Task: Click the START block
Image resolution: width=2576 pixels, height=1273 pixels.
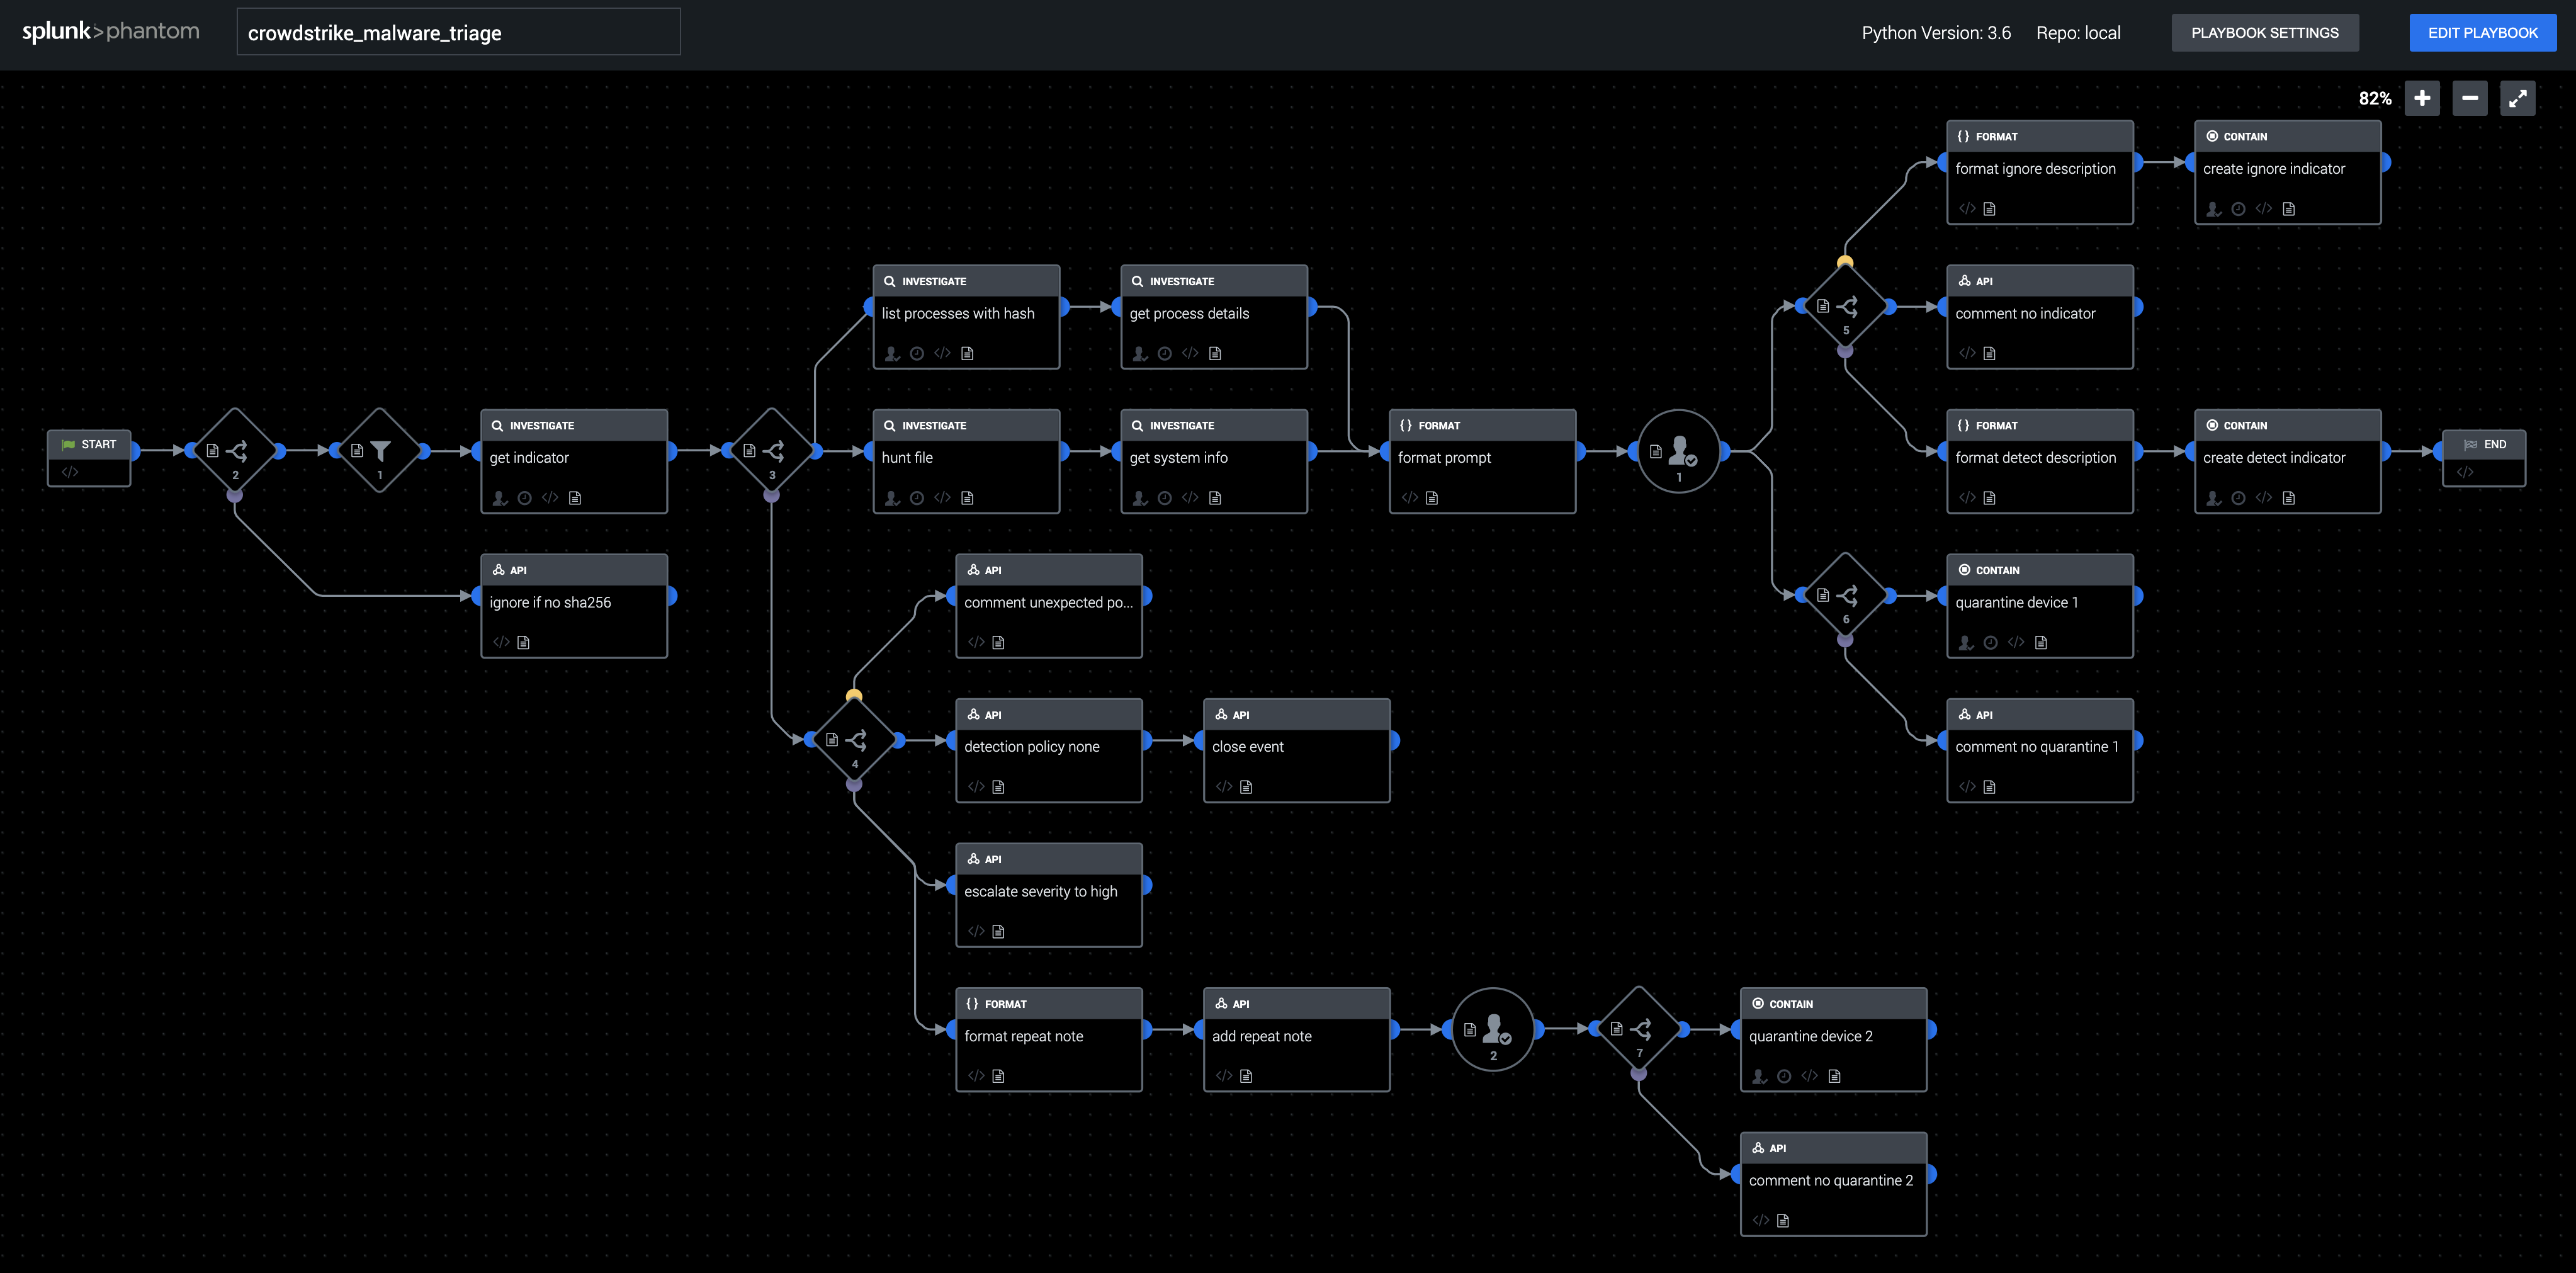Action: 89,457
